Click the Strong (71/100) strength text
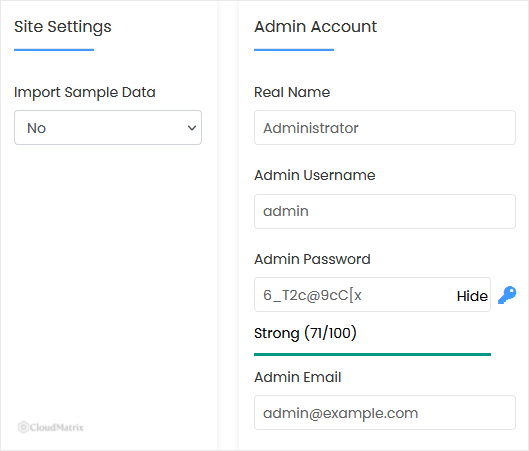This screenshot has height=451, width=529. click(305, 333)
